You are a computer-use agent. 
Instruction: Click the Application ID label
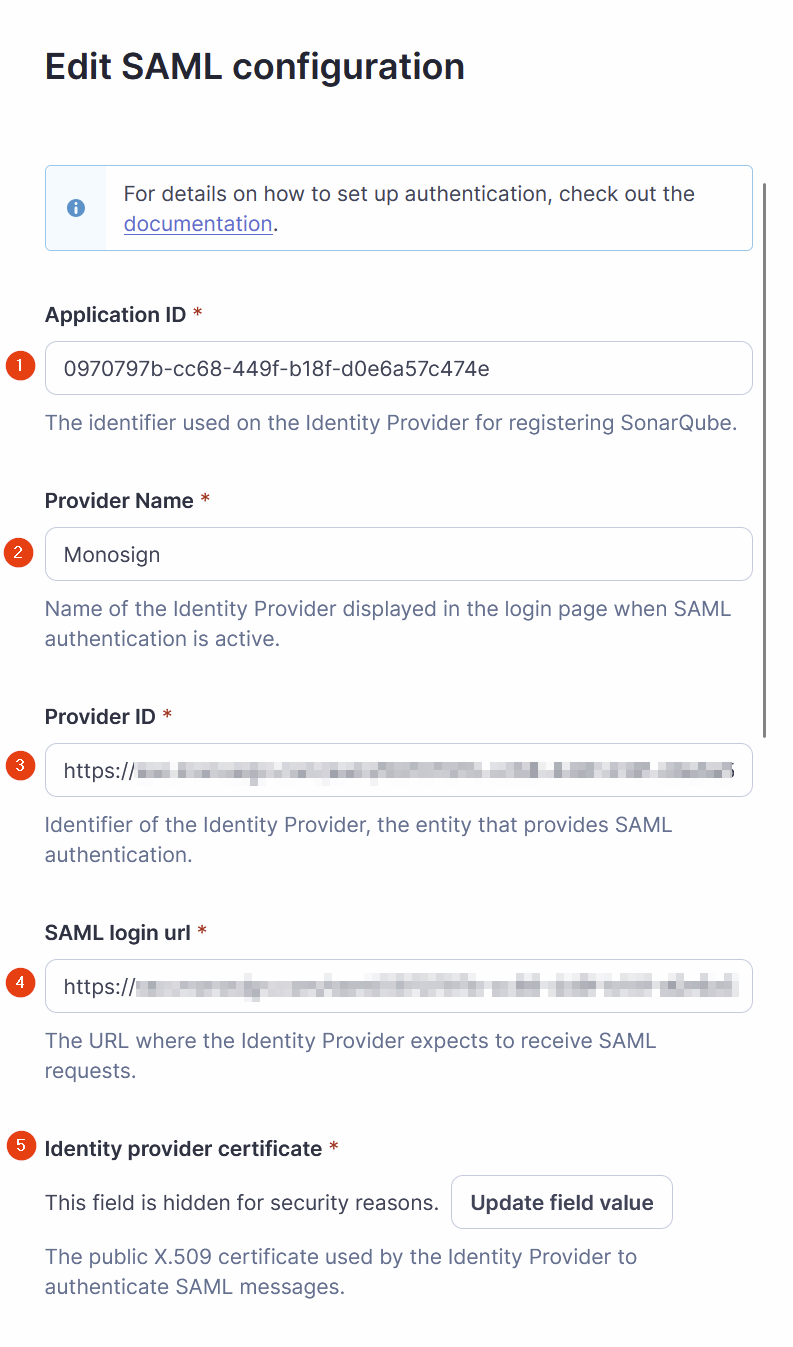(115, 315)
